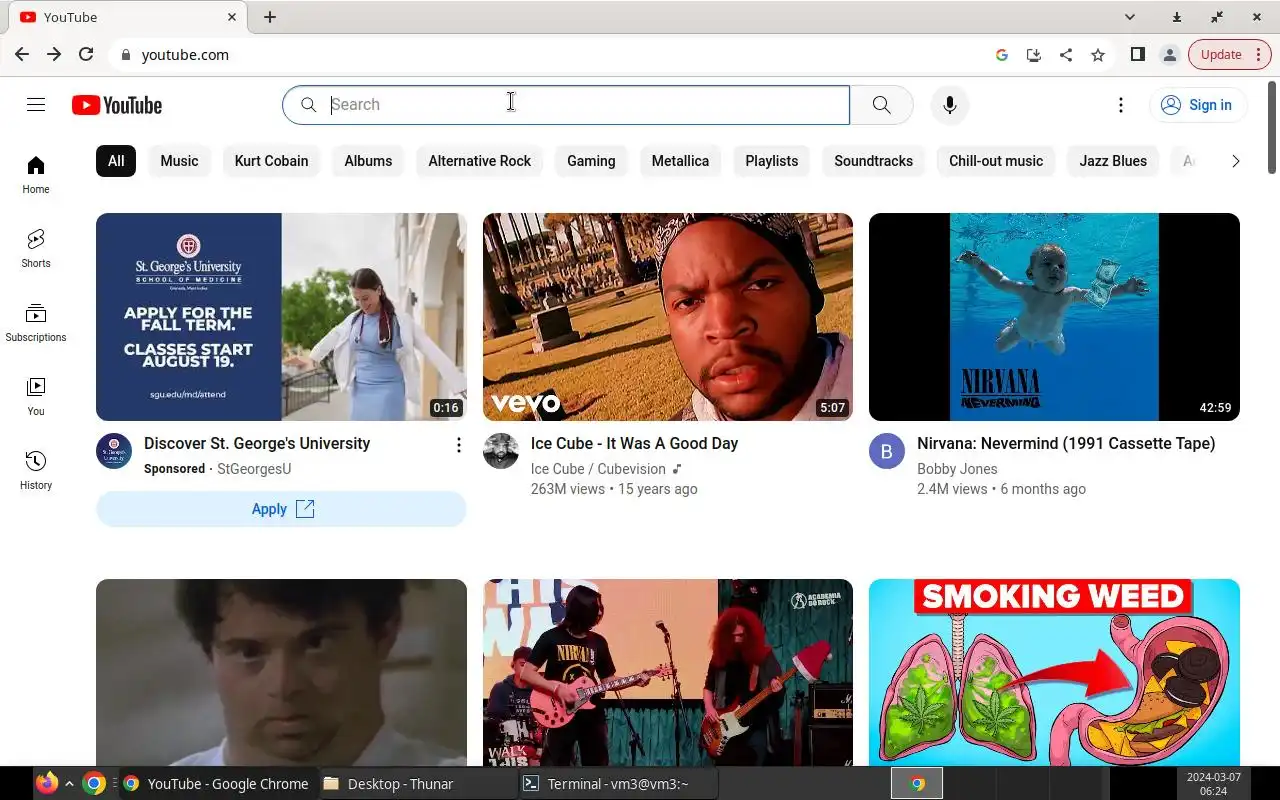Screen dimensions: 1280x800
Task: Select the Music filter chip
Action: coord(179,161)
